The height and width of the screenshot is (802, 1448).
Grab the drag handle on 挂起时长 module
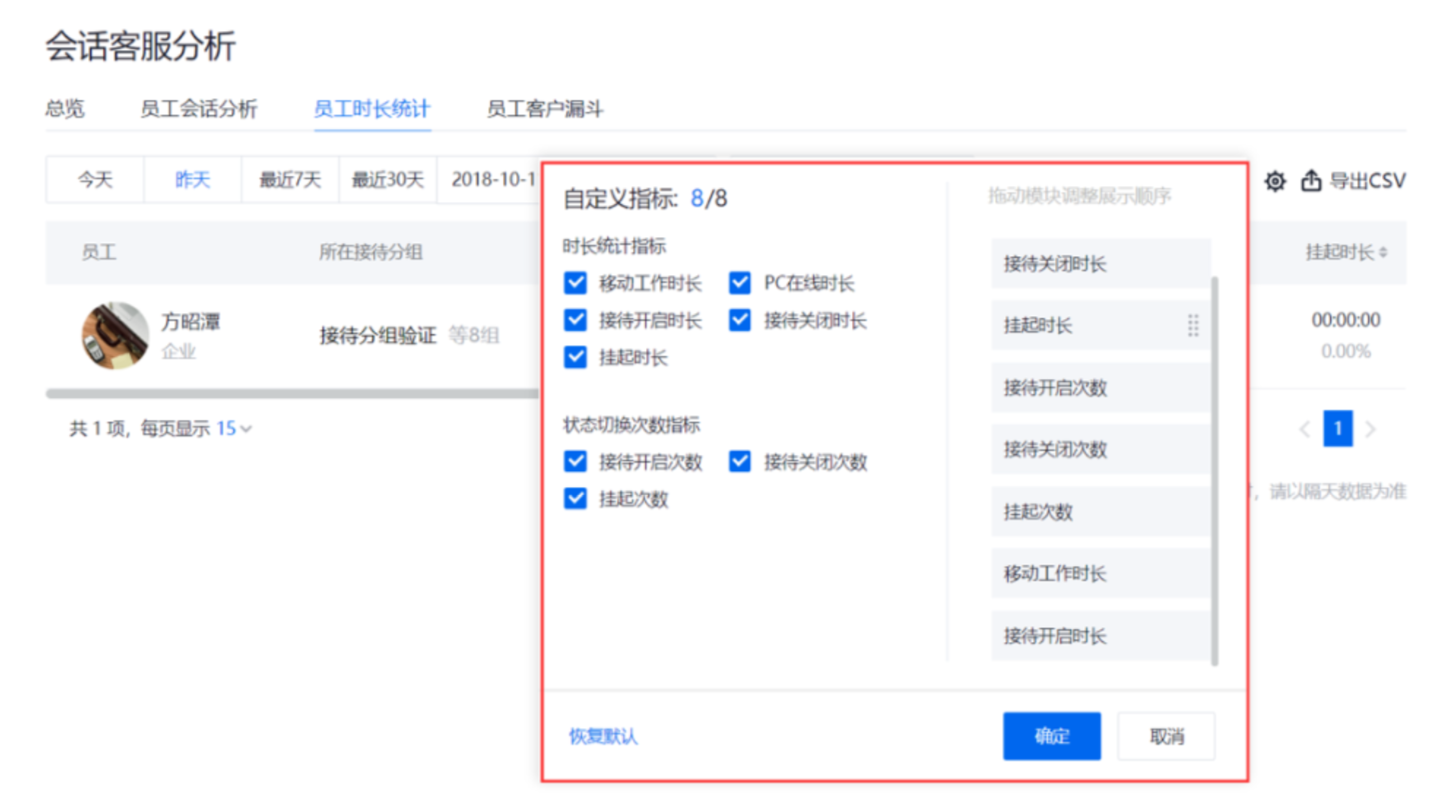click(x=1193, y=325)
